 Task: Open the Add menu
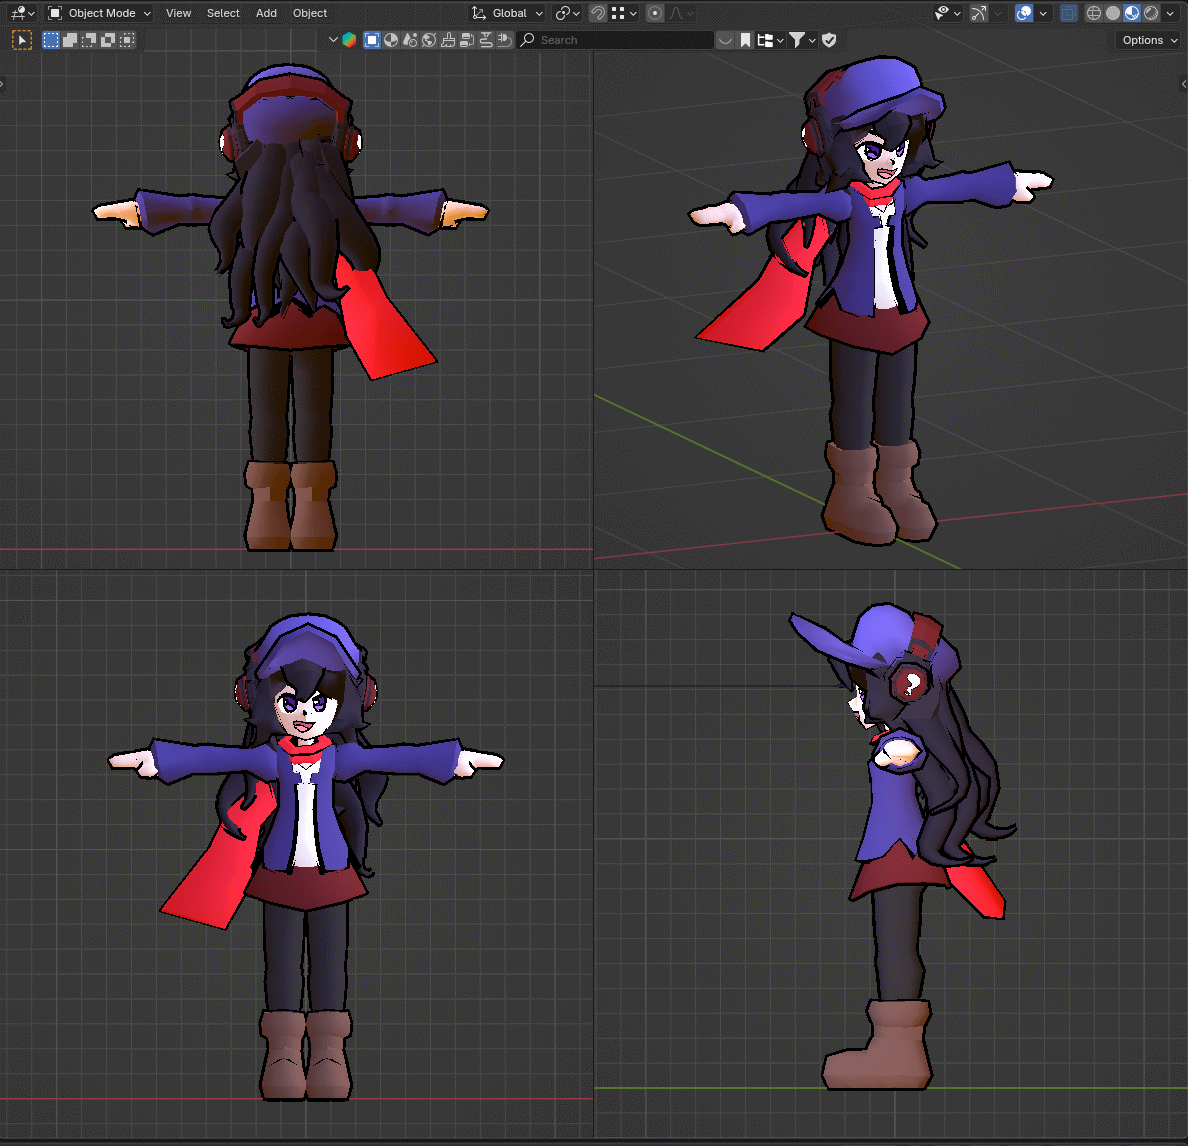point(266,13)
